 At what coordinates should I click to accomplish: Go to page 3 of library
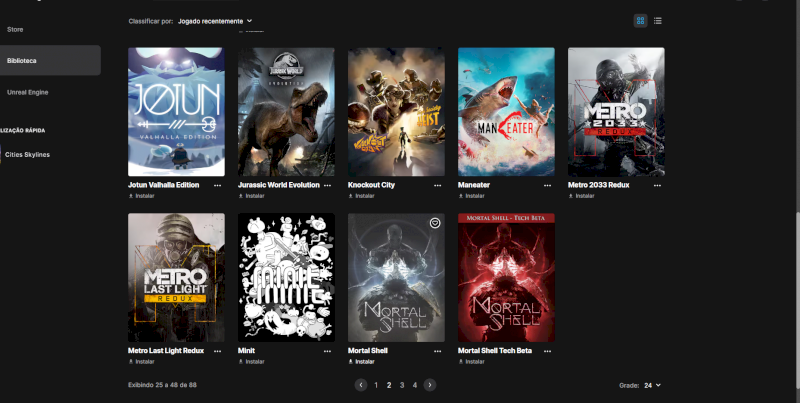tap(402, 384)
